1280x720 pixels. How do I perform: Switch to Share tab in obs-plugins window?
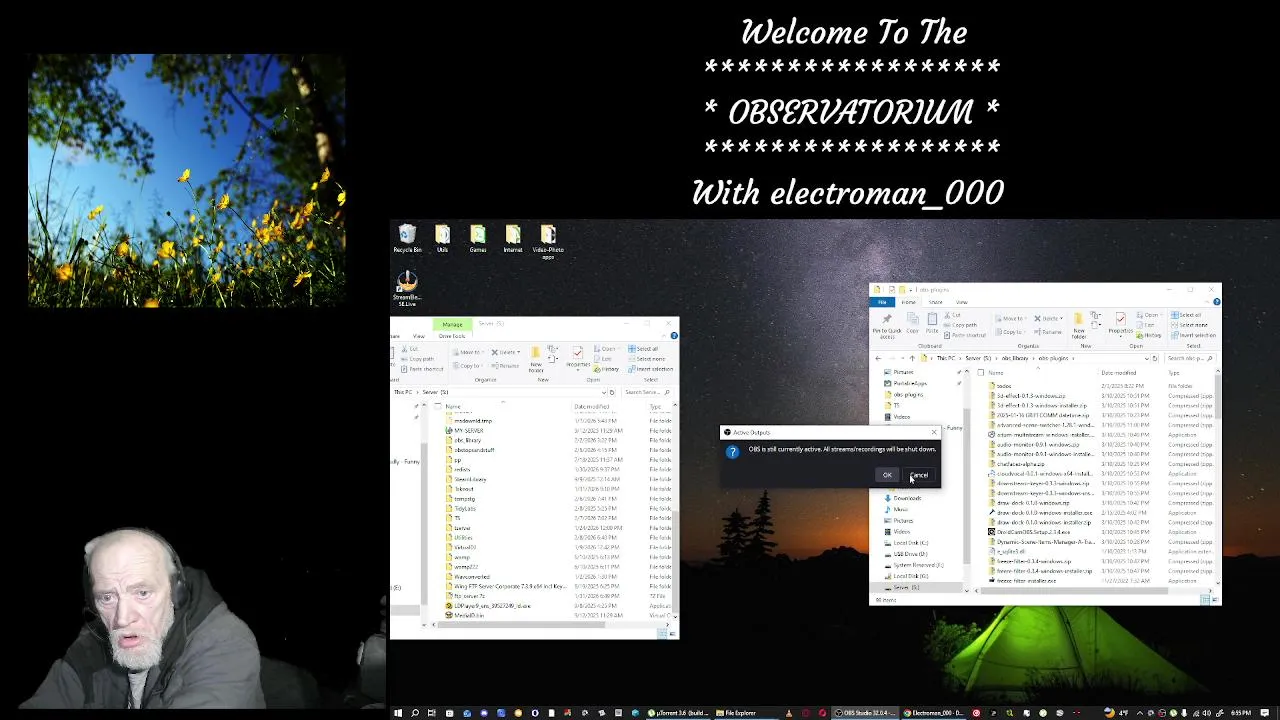point(935,302)
